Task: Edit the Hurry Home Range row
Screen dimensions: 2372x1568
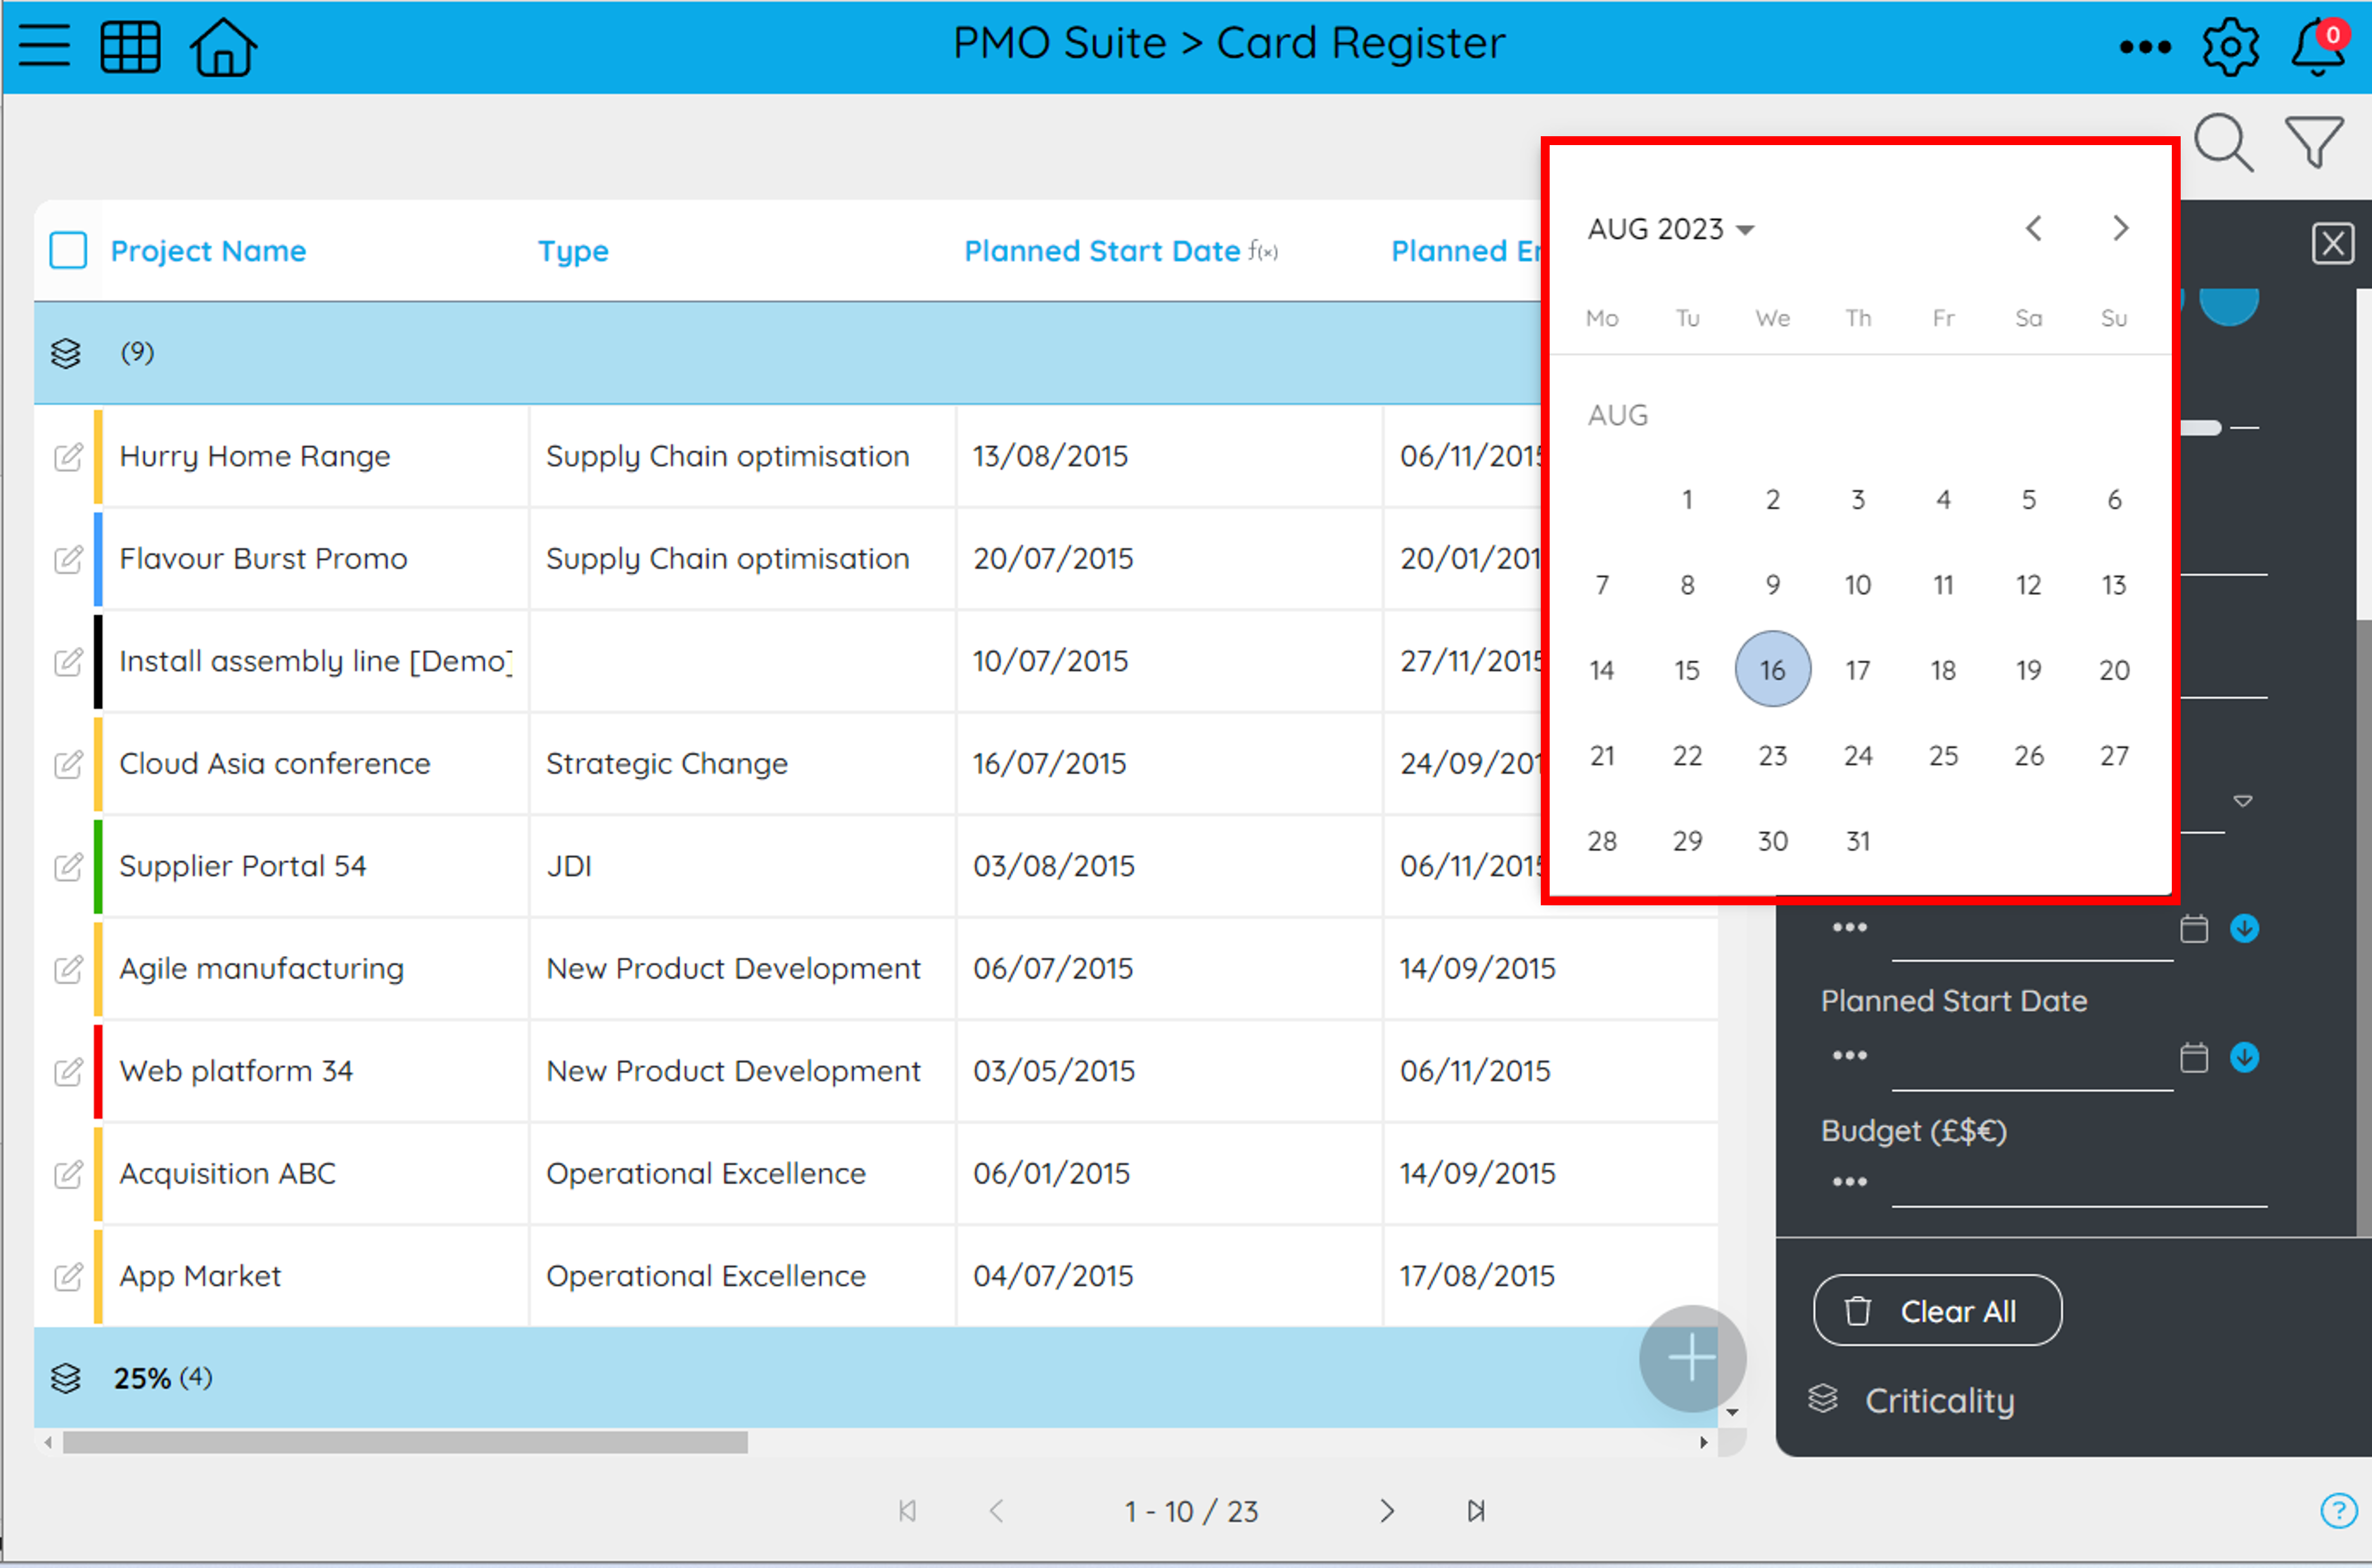Action: pyautogui.click(x=68, y=457)
